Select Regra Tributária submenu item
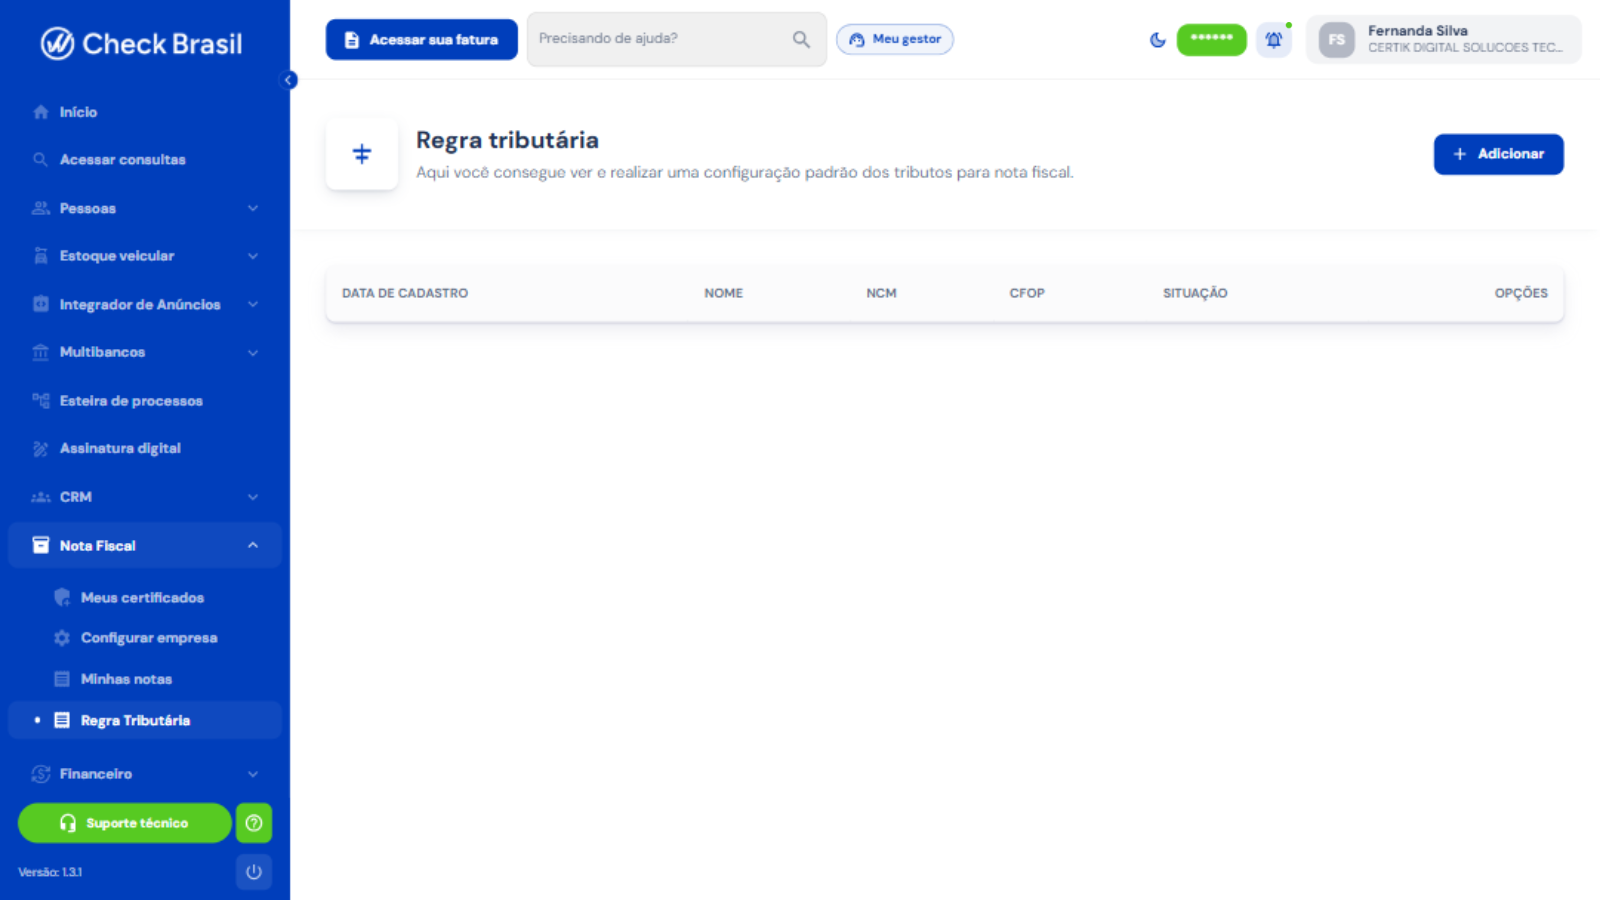Screen dimensions: 1600x900 tap(145, 720)
